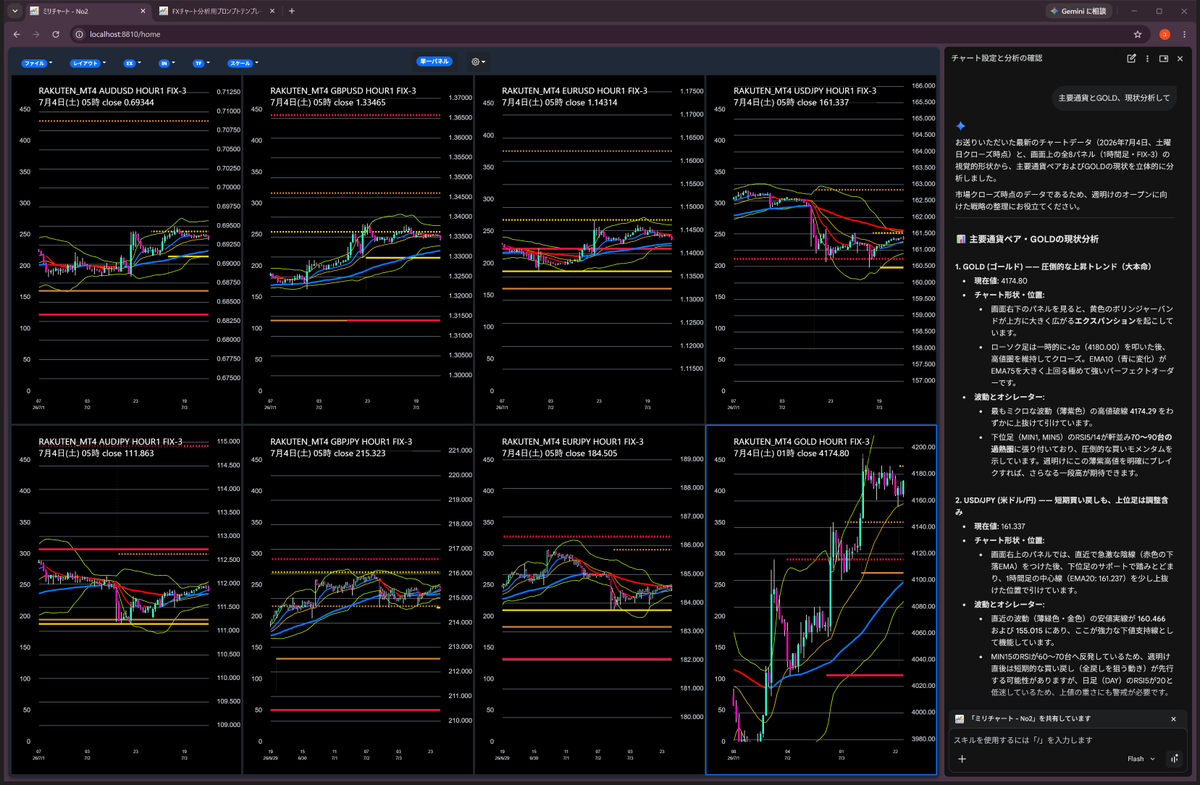Click 7月4日(土) 05時 close 215.323 text in GBPJPY chart
Image resolution: width=1200 pixels, height=785 pixels.
[327, 453]
